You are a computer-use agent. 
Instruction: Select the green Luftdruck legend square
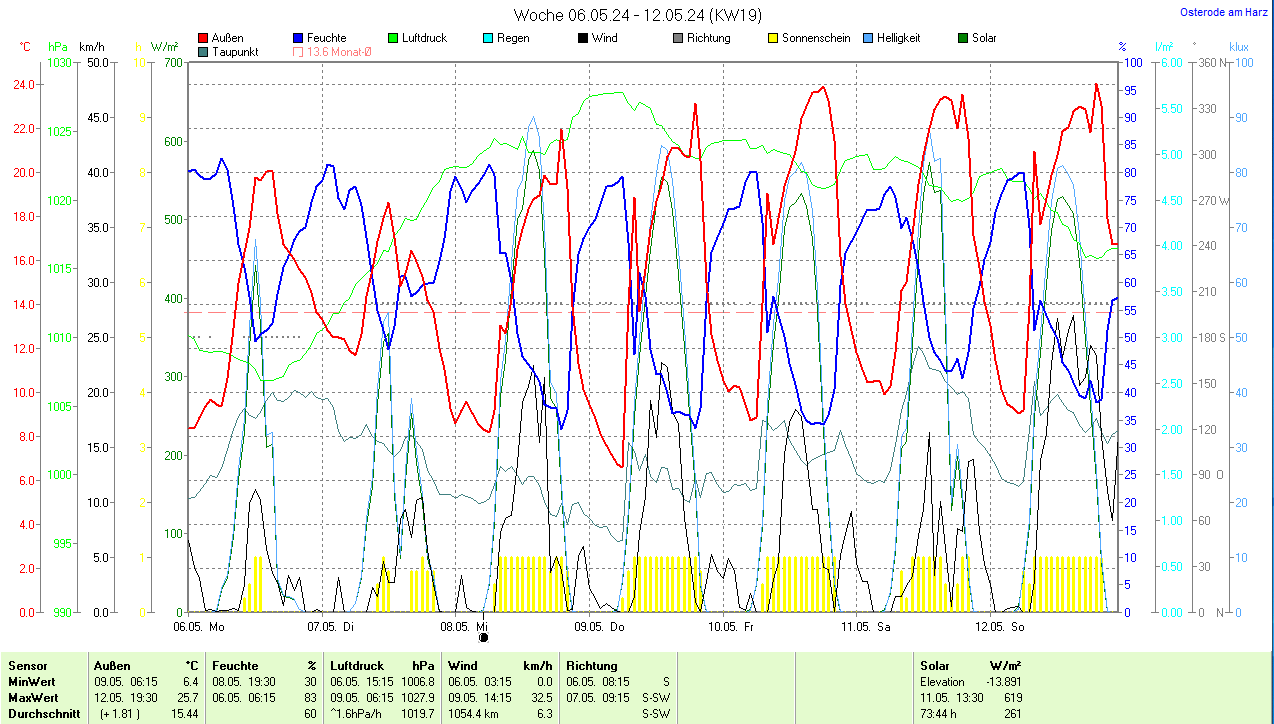[394, 38]
